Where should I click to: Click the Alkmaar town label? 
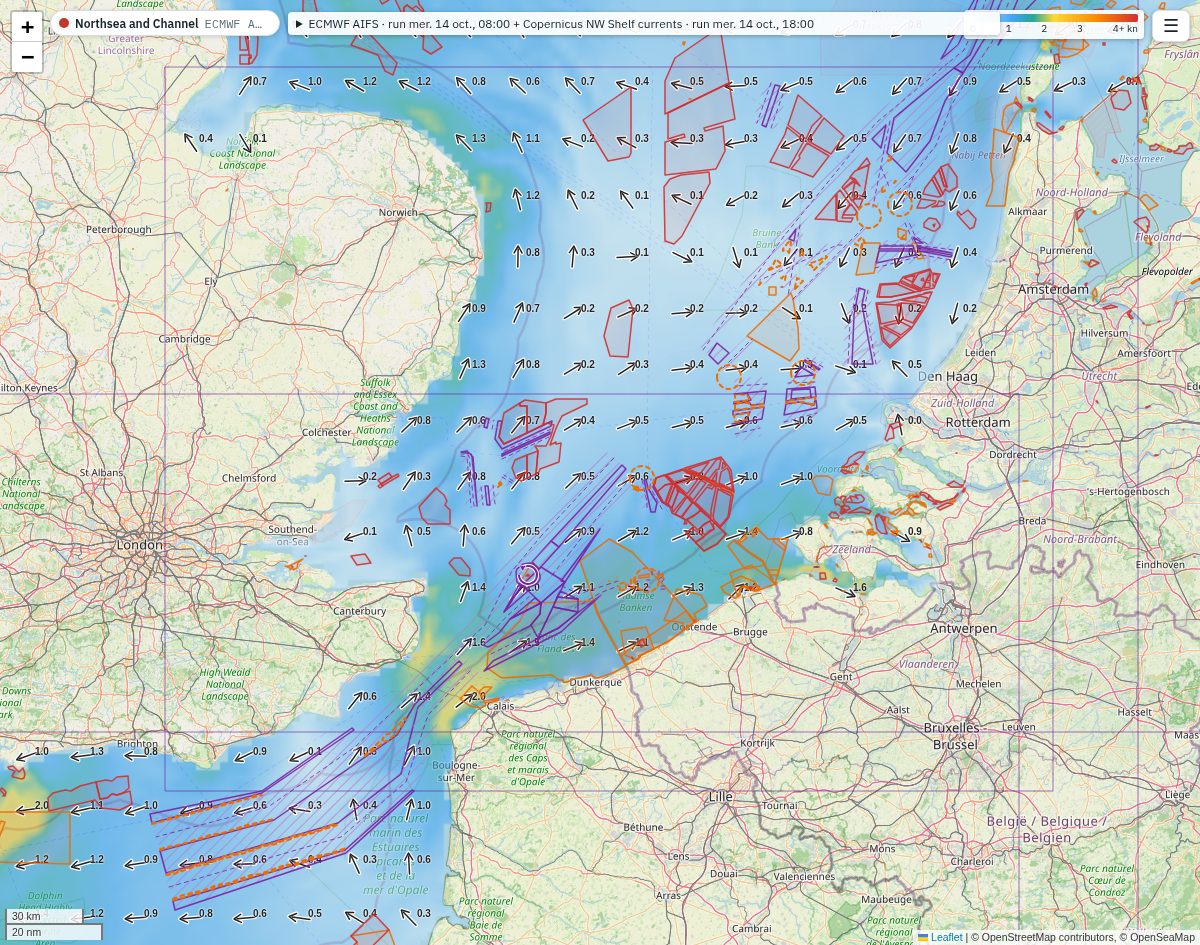pyautogui.click(x=1027, y=212)
